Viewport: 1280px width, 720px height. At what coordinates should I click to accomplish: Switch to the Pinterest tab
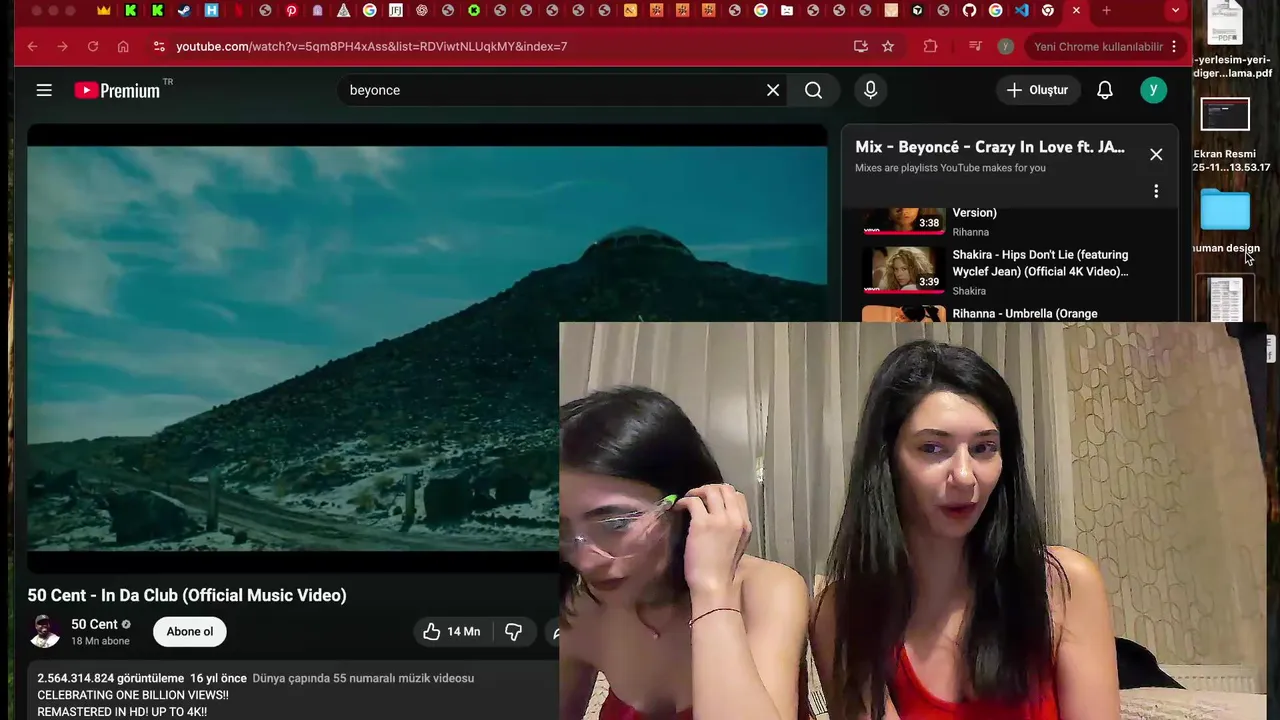click(291, 10)
